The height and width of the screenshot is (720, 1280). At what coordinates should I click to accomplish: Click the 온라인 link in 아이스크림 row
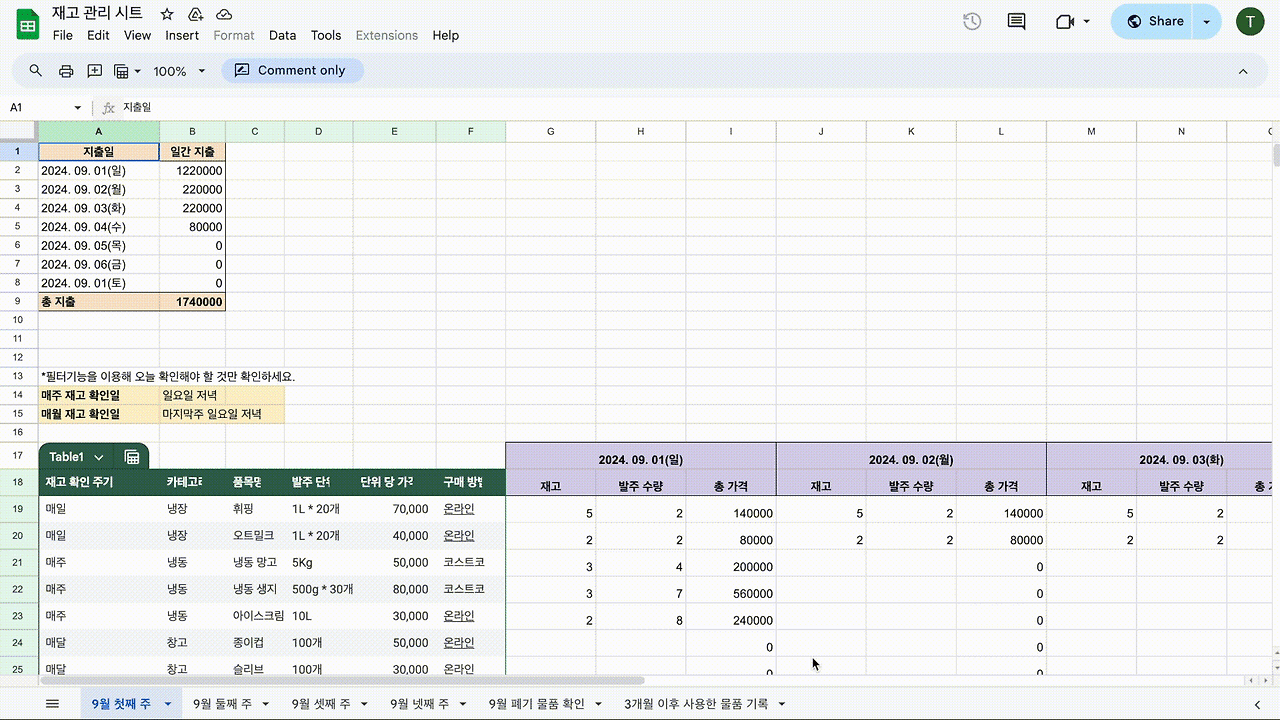(459, 616)
